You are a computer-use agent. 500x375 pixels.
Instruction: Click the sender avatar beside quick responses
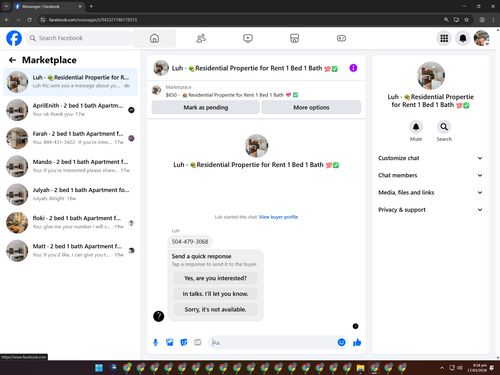tap(158, 316)
